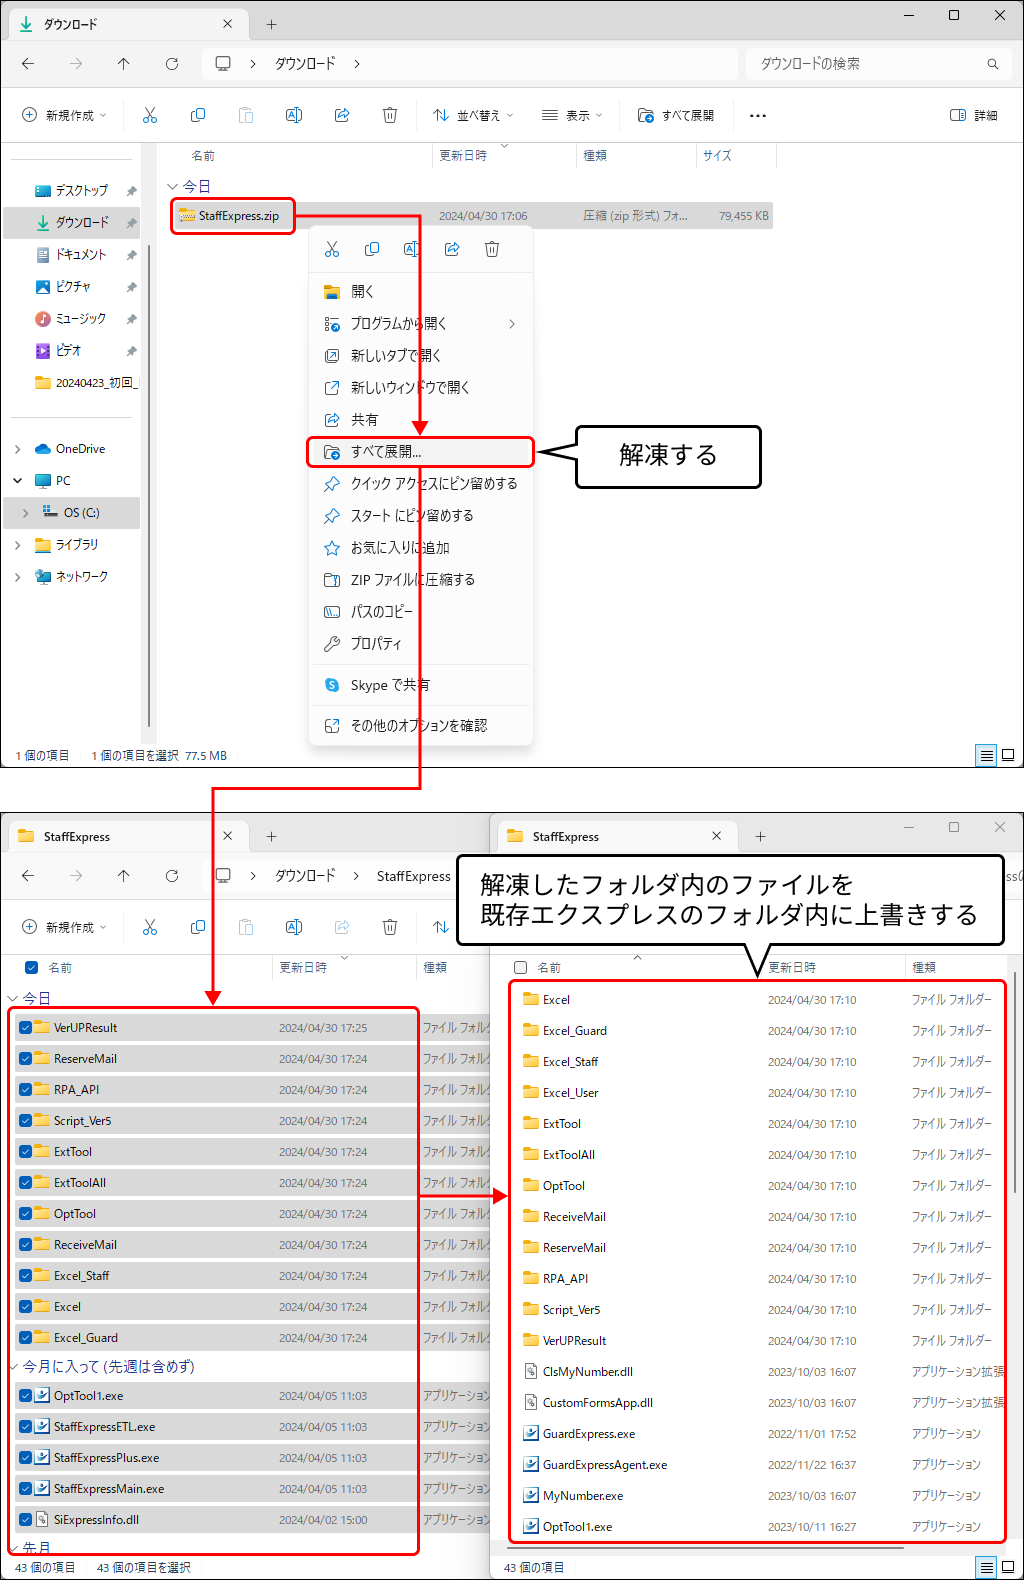Expand ネットワーク node in navigation pane
The width and height of the screenshot is (1024, 1580).
pyautogui.click(x=17, y=577)
